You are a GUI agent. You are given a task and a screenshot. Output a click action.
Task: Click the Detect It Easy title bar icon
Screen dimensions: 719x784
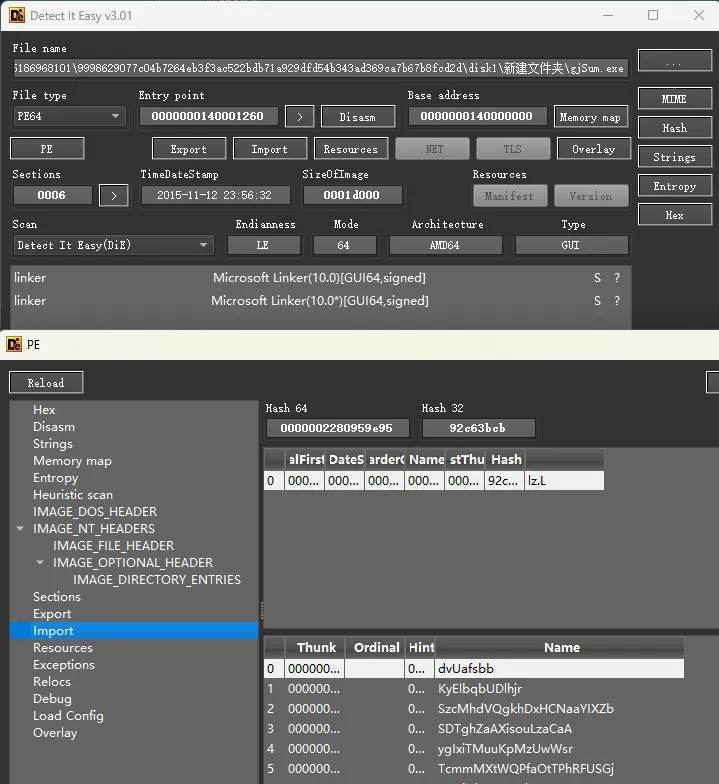[16, 16]
